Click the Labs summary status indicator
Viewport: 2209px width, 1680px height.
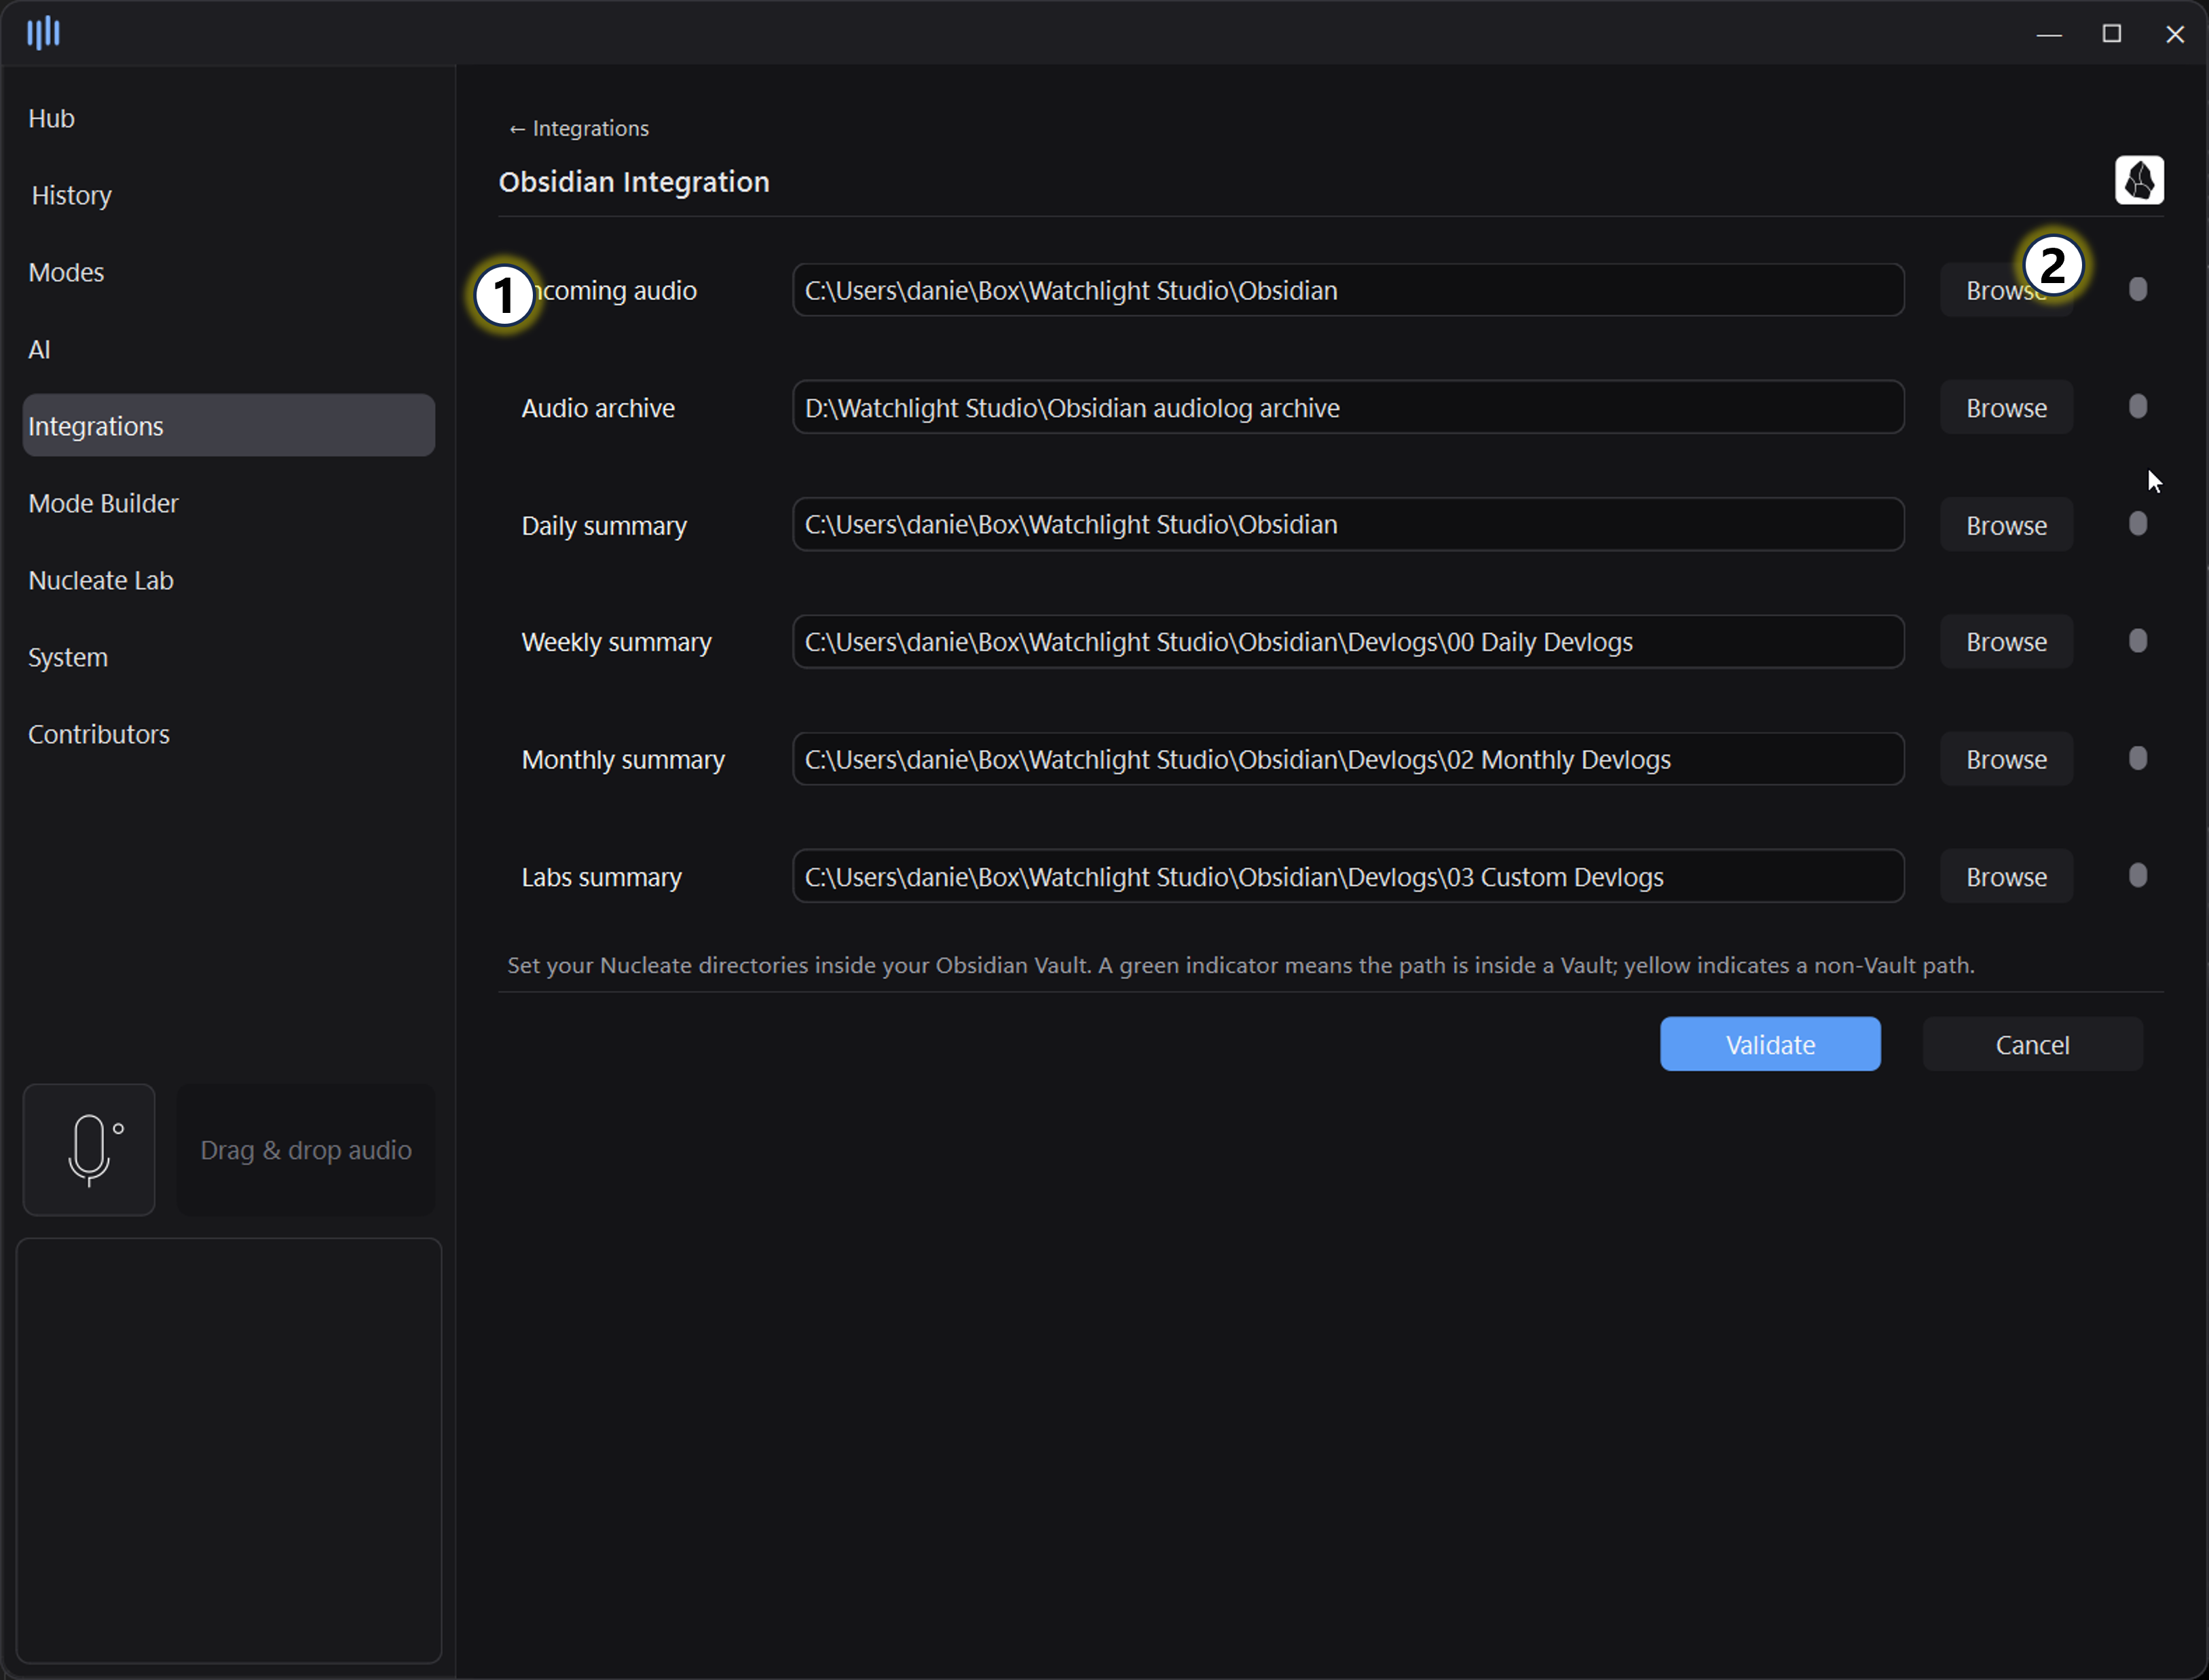[x=2138, y=876]
